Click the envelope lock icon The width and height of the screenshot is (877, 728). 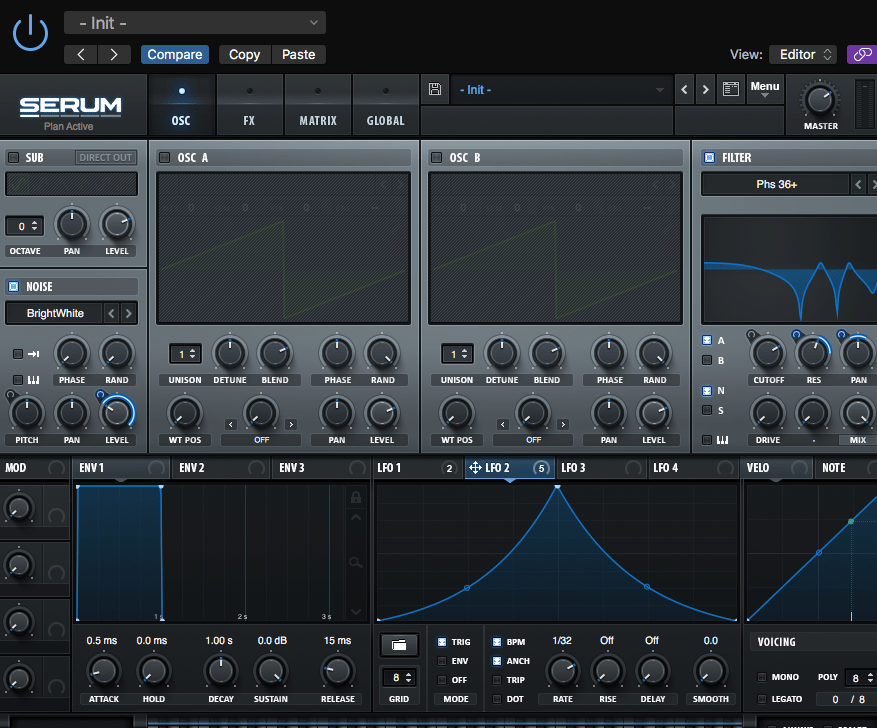(x=355, y=498)
